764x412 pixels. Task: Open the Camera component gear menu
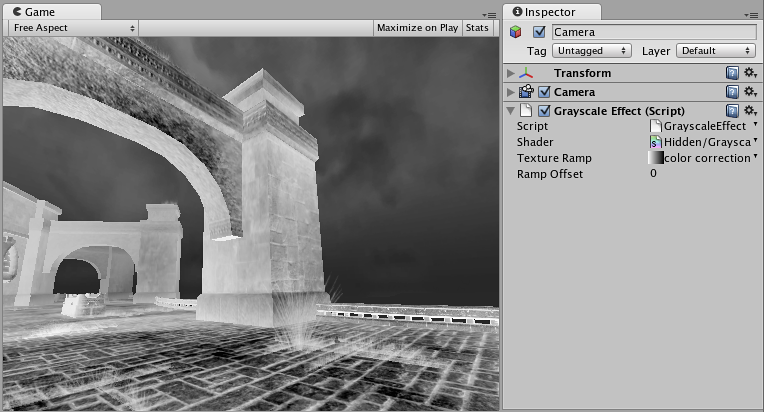[x=750, y=92]
